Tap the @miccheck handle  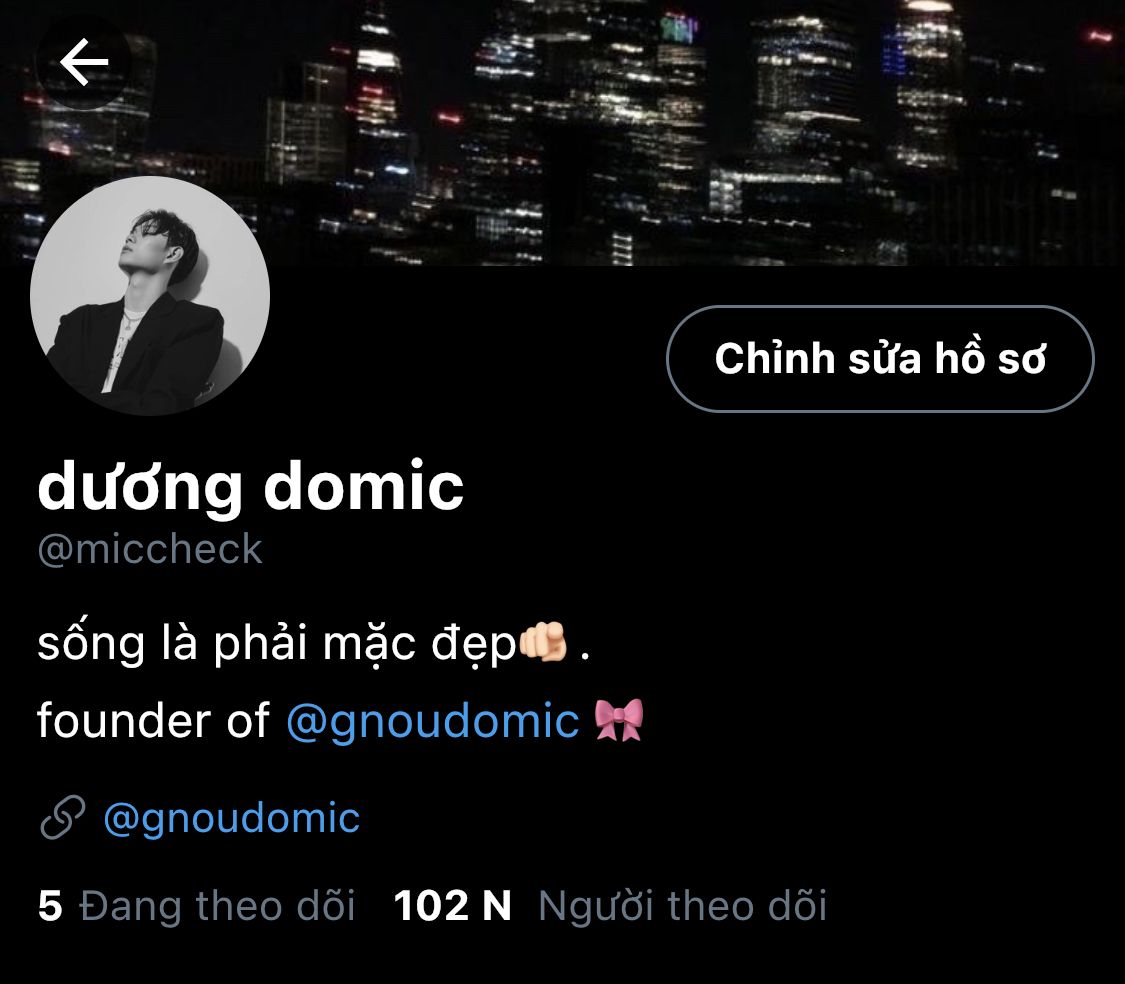pyautogui.click(x=150, y=550)
